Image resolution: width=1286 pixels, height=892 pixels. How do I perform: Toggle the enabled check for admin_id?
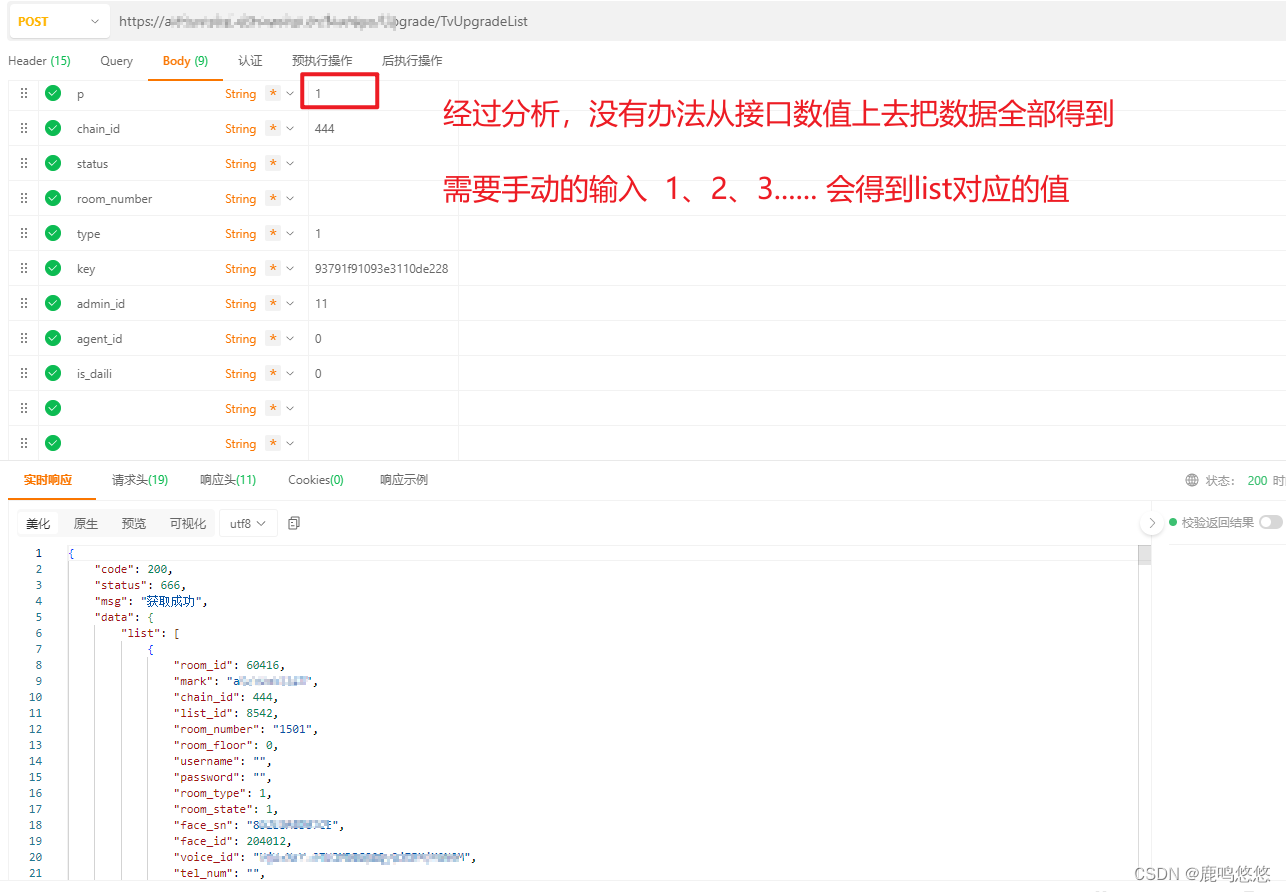53,303
